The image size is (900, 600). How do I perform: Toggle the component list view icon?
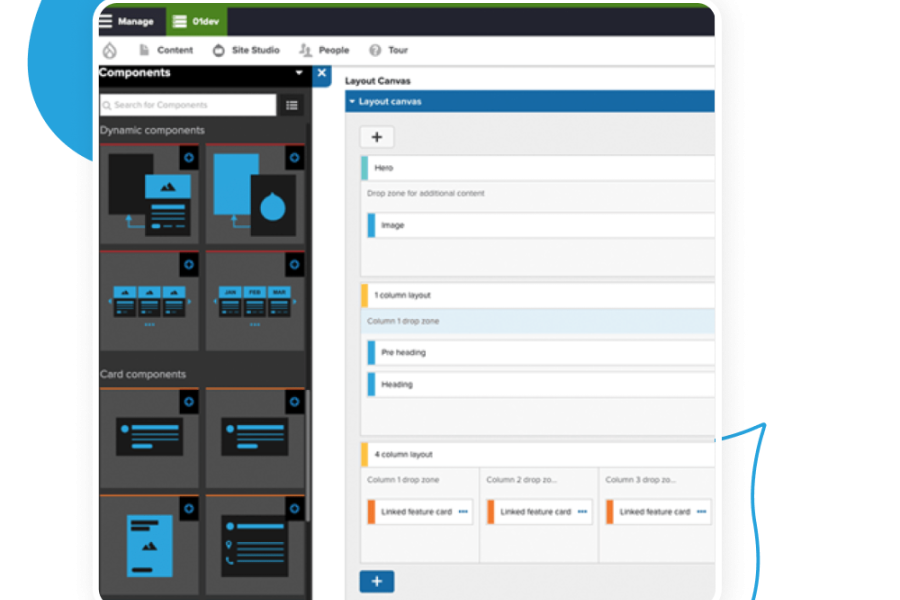(x=292, y=105)
